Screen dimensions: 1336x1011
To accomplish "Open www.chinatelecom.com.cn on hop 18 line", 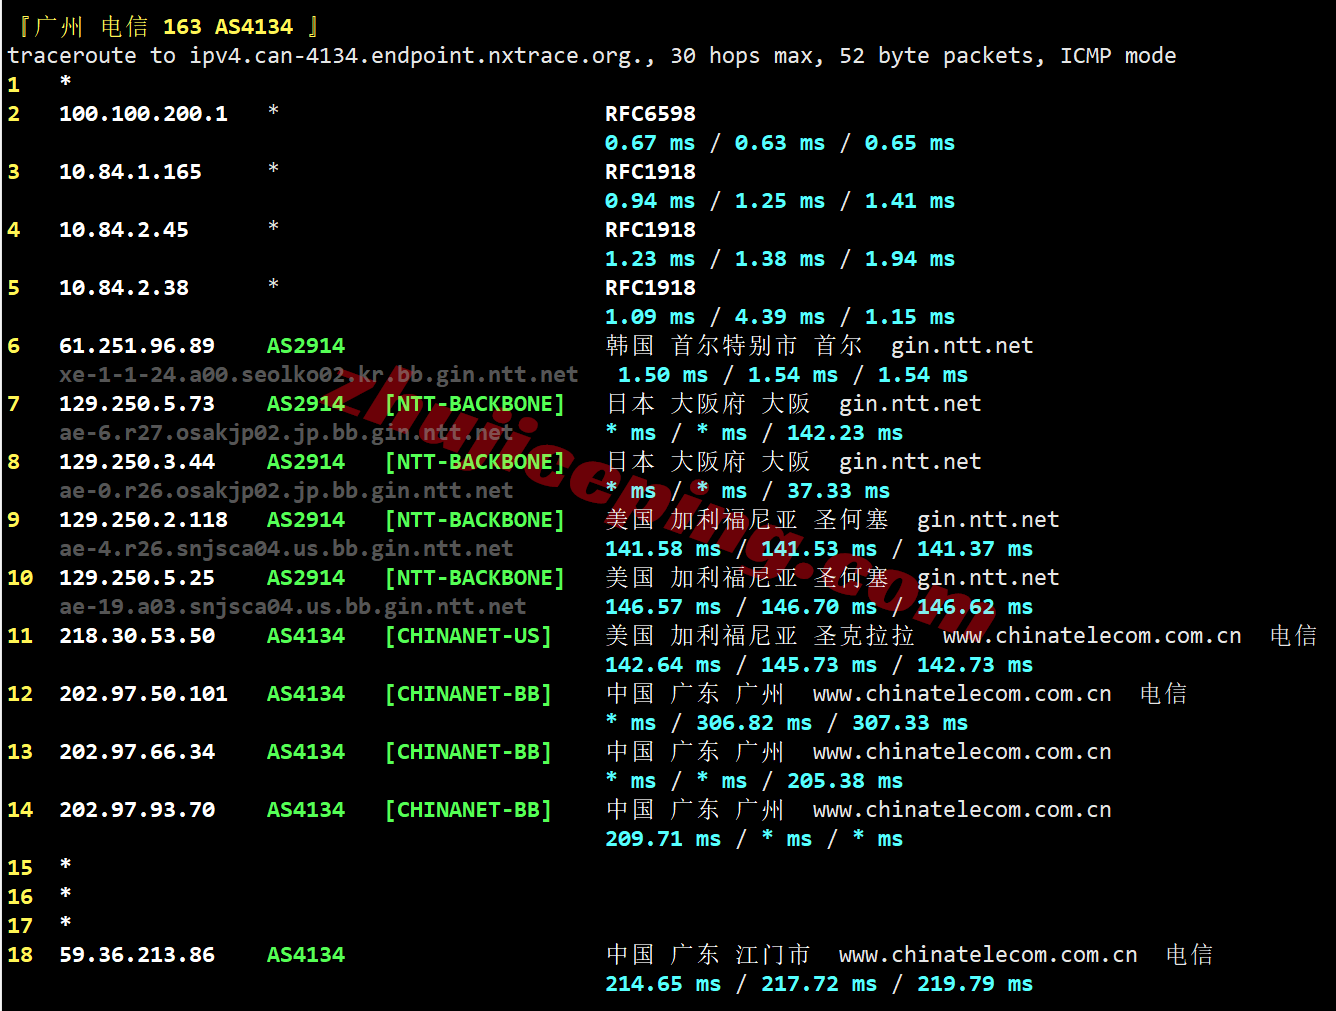I will coord(987,955).
